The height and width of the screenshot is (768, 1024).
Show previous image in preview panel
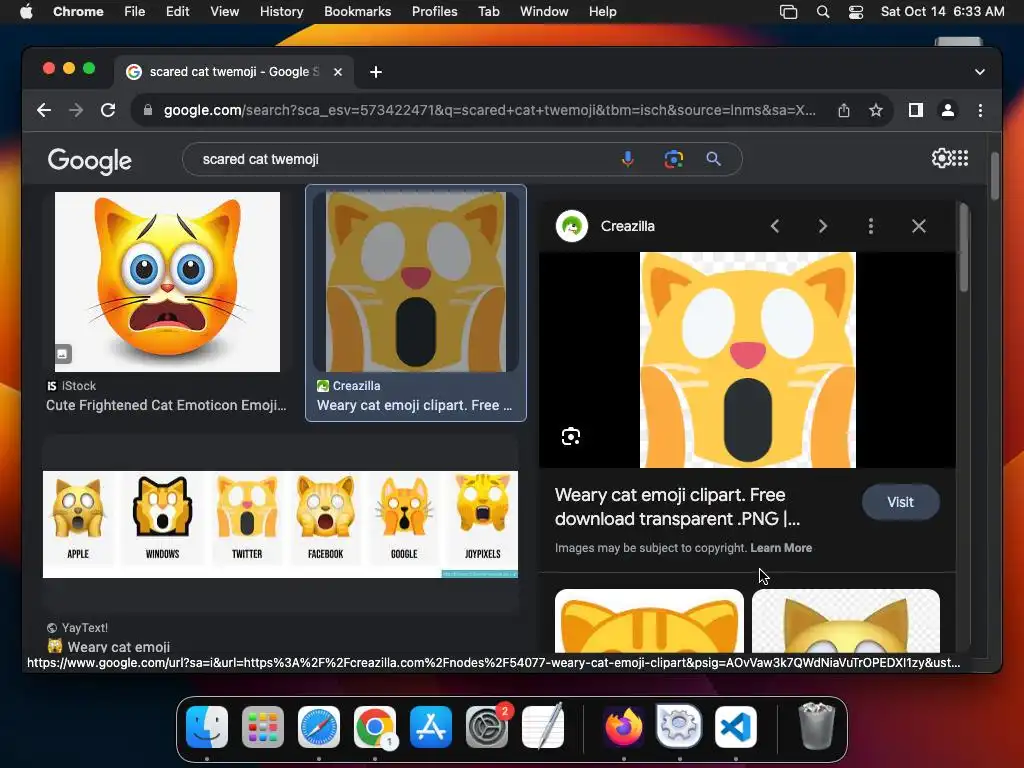(x=775, y=226)
